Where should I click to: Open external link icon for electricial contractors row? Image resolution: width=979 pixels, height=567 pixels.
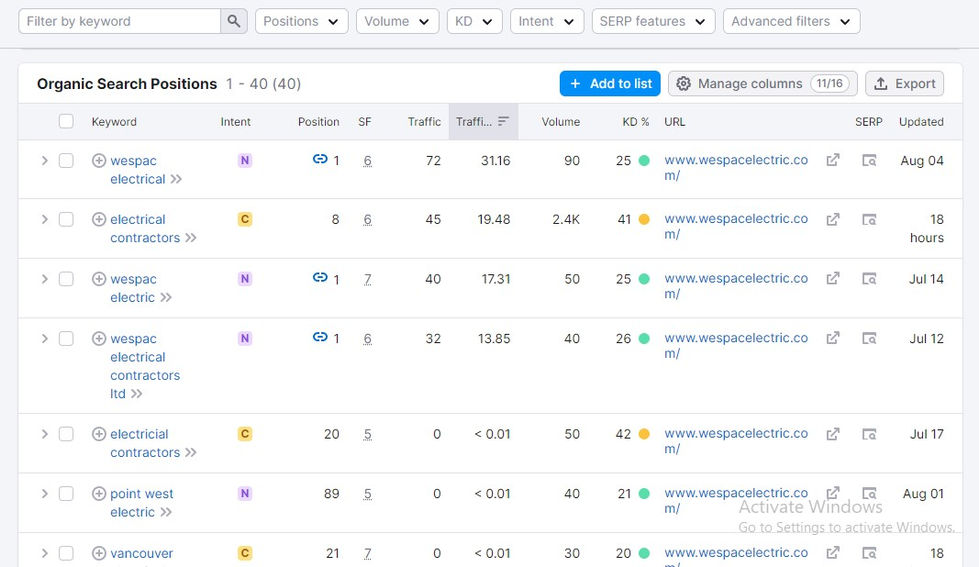pos(832,434)
